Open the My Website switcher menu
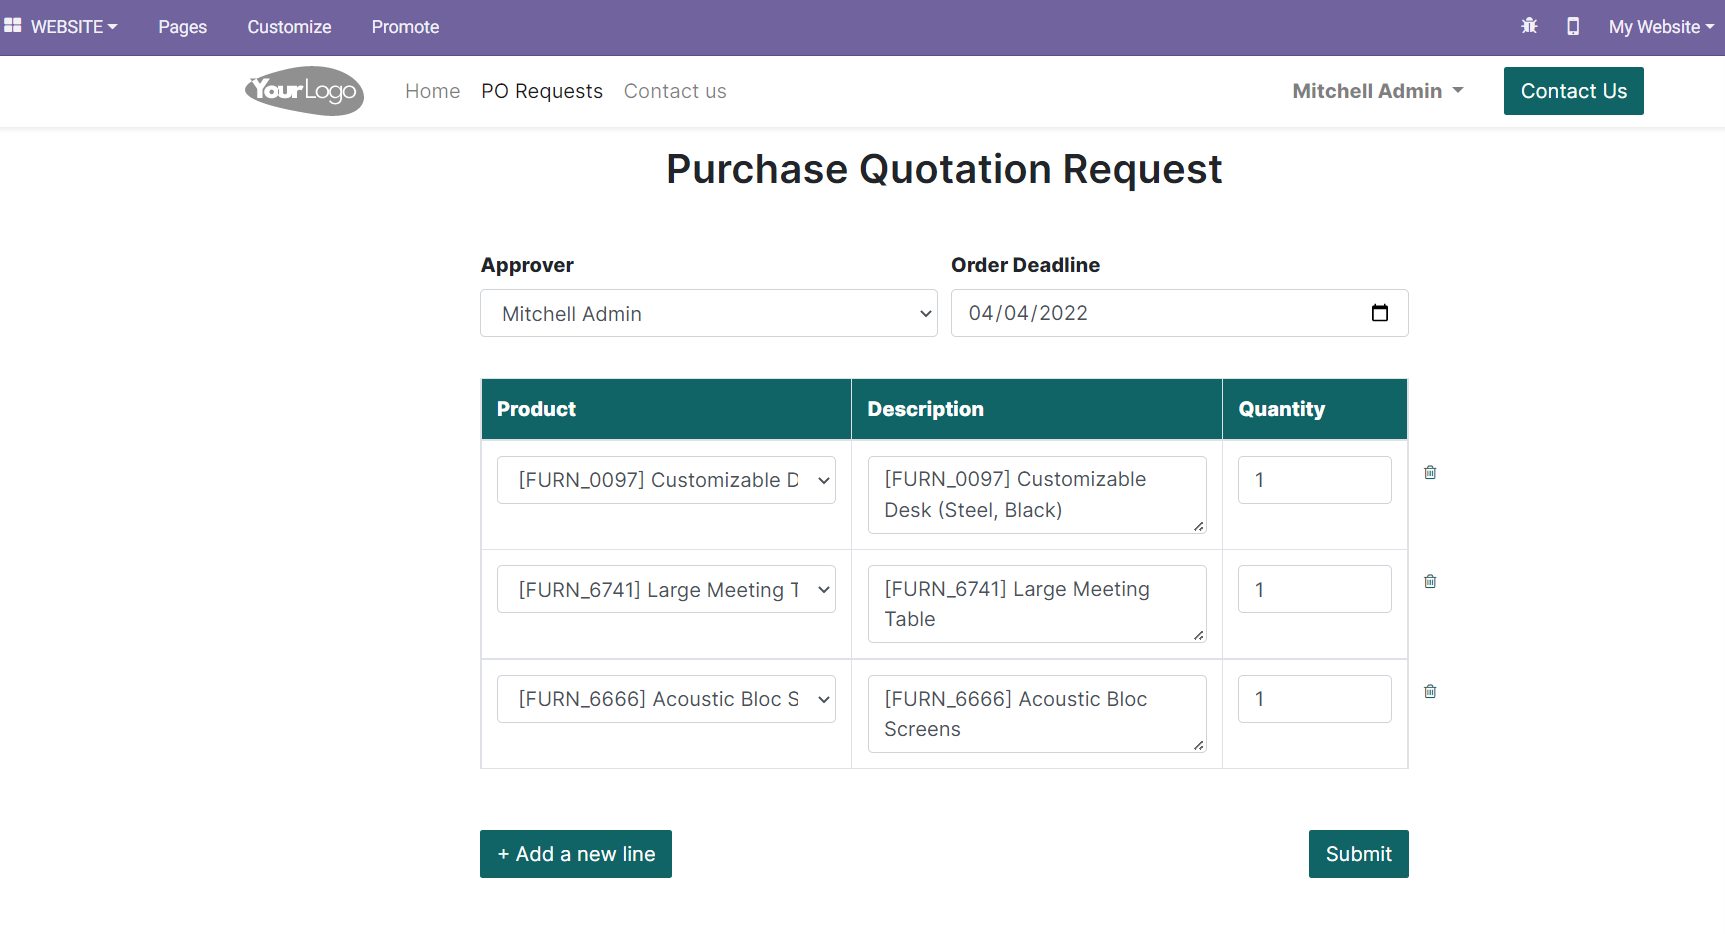This screenshot has width=1725, height=934. click(x=1660, y=27)
